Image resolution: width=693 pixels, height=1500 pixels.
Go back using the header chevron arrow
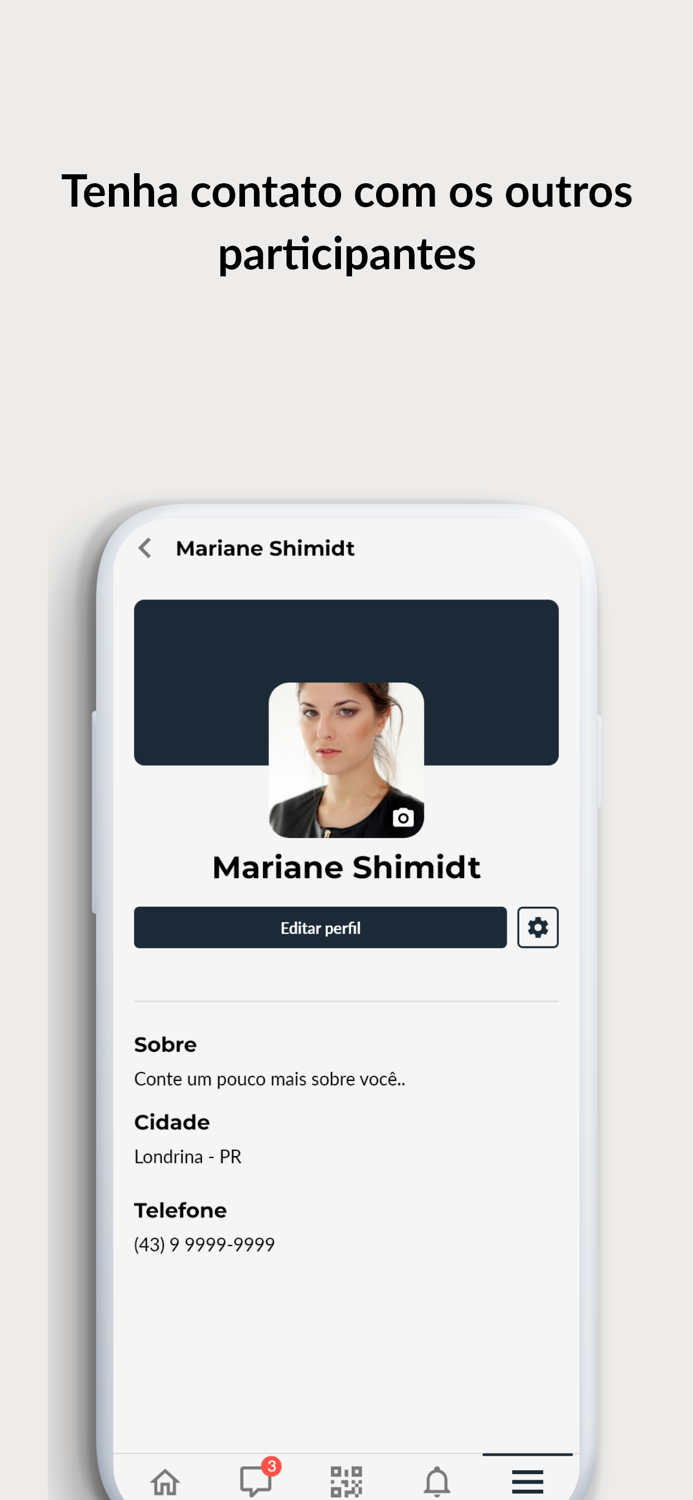point(145,548)
